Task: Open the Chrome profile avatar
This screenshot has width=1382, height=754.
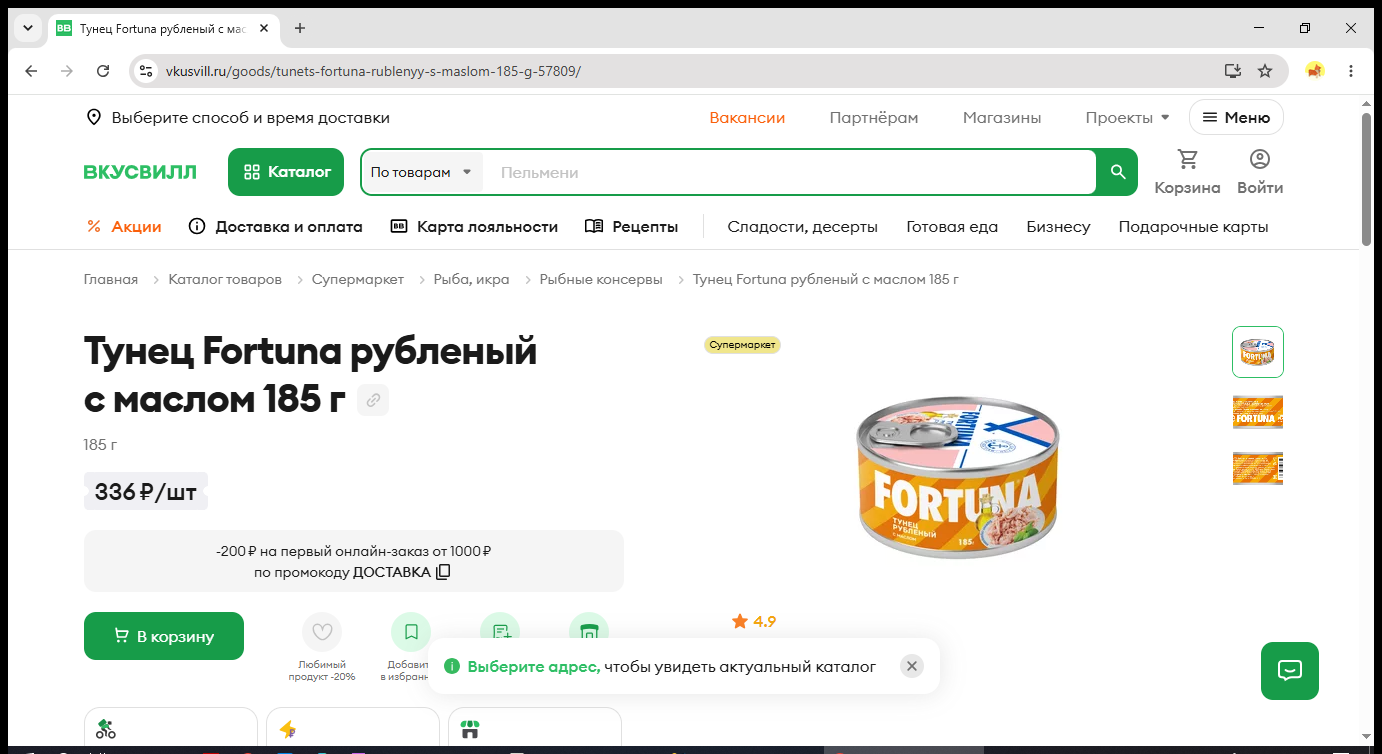Action: [x=1315, y=71]
